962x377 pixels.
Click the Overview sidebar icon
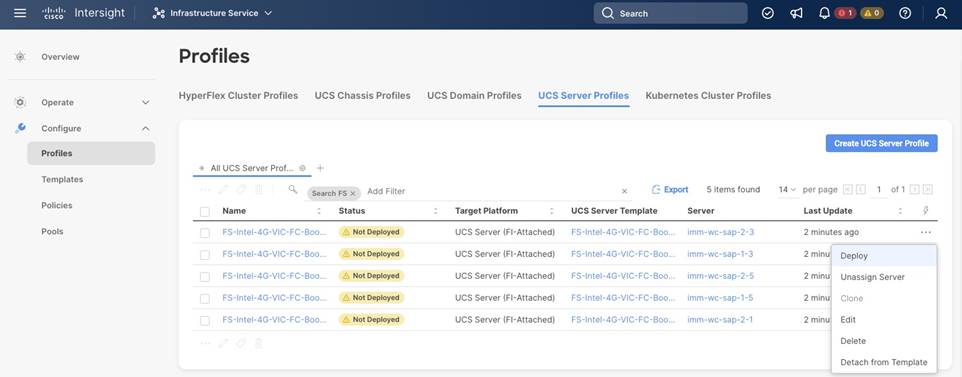click(20, 56)
